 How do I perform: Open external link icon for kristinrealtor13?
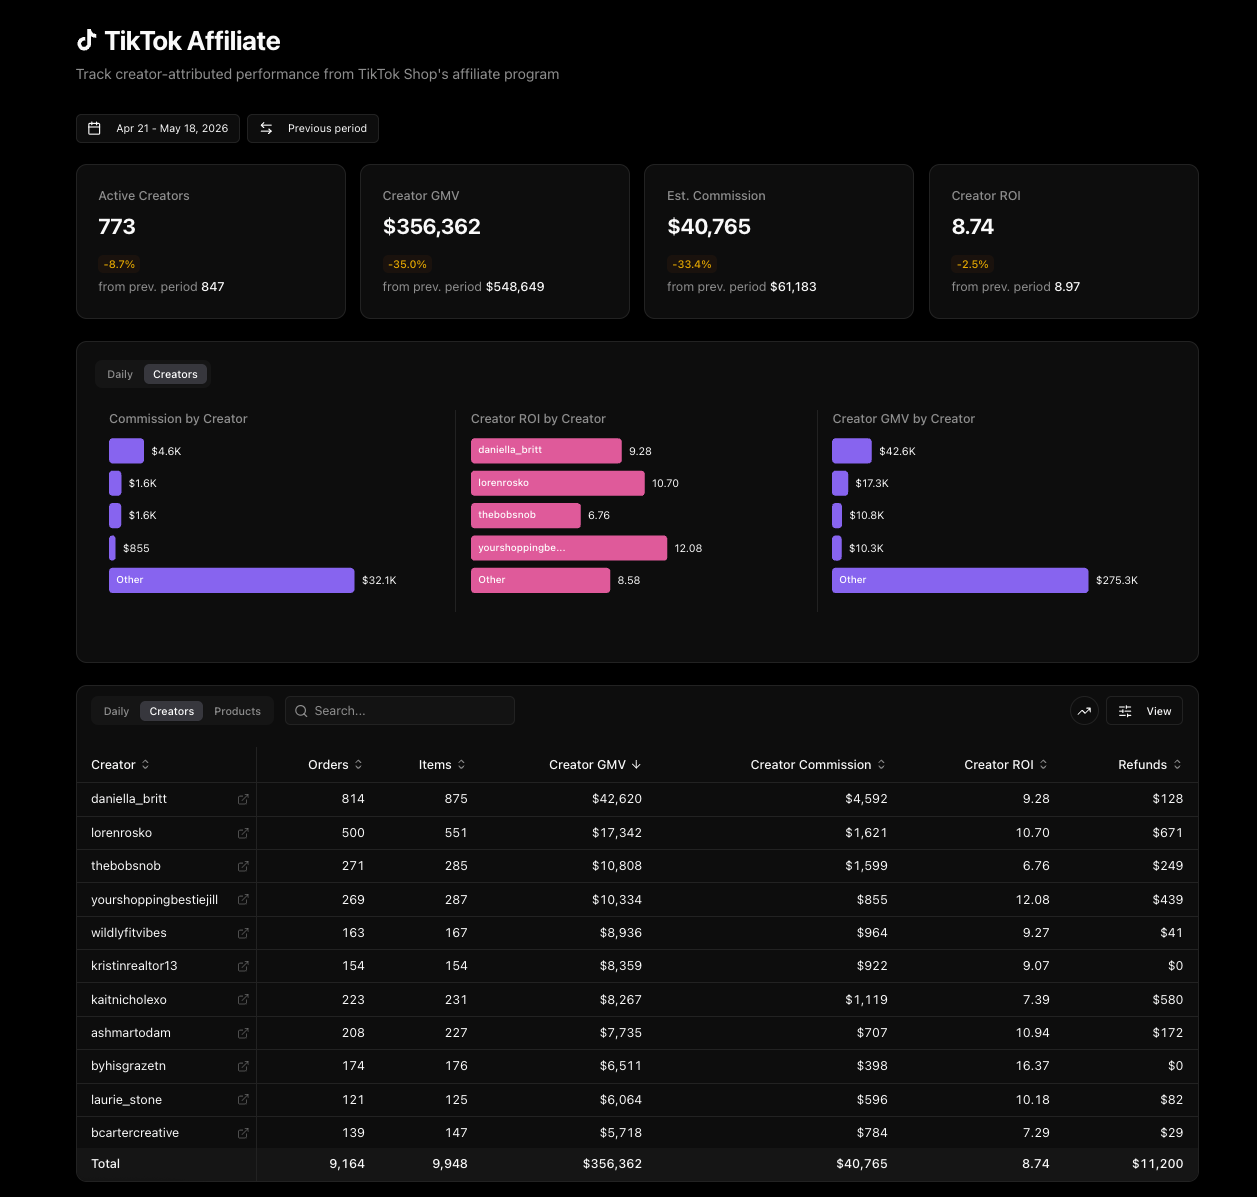pyautogui.click(x=243, y=966)
